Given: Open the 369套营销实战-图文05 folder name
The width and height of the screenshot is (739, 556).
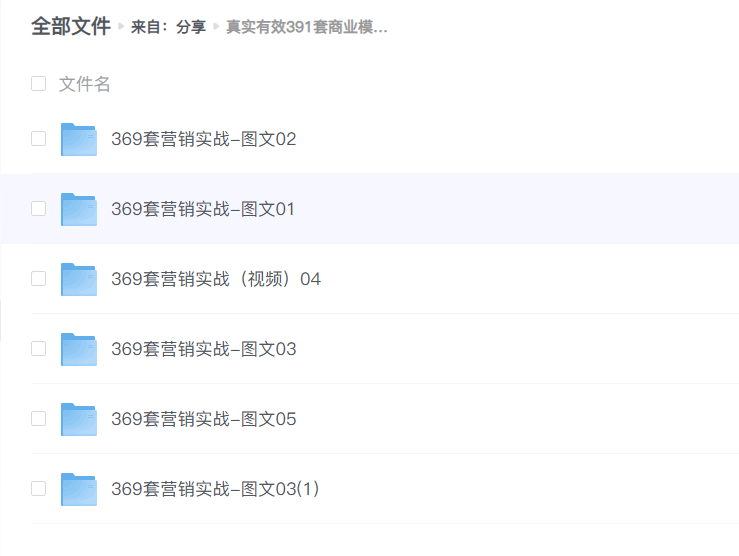Looking at the screenshot, I should click(204, 419).
